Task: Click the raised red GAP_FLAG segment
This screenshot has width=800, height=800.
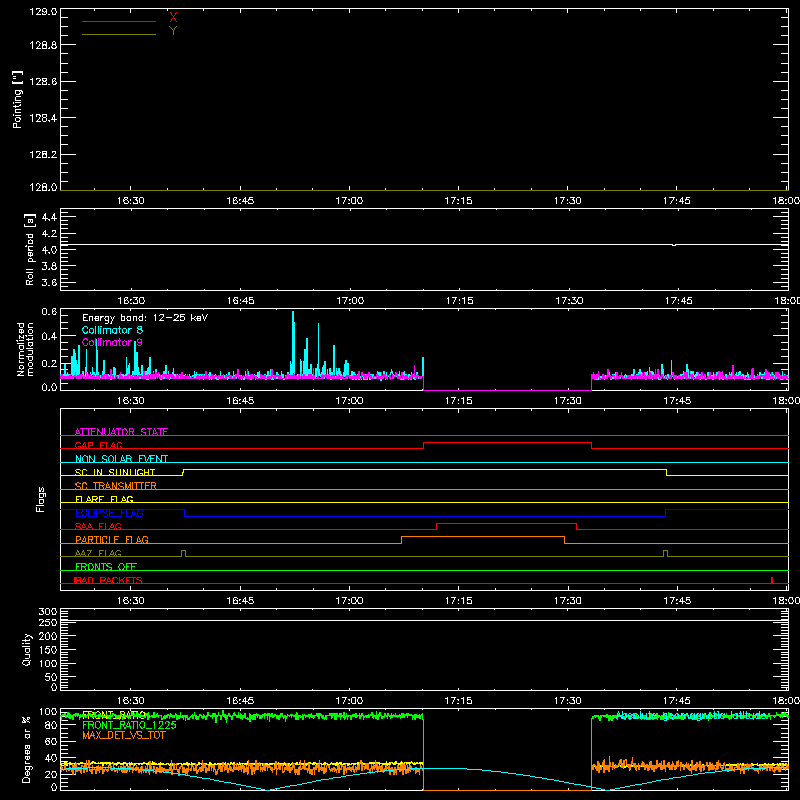Action: click(x=508, y=443)
